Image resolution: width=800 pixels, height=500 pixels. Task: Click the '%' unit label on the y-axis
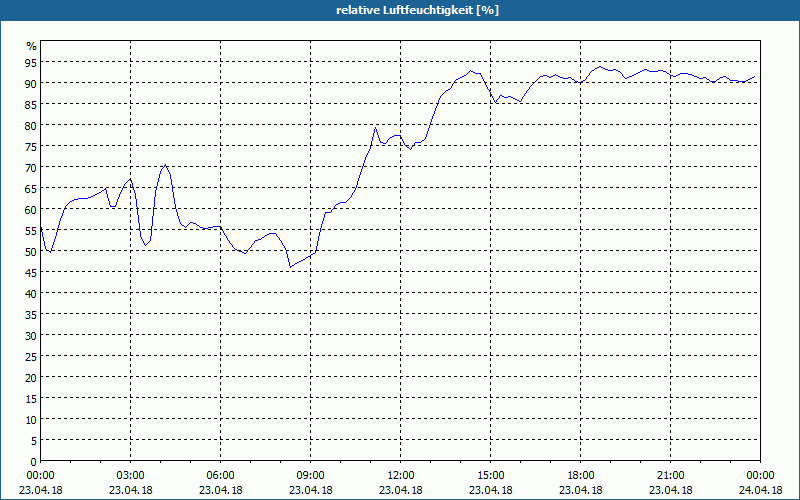[x=32, y=46]
